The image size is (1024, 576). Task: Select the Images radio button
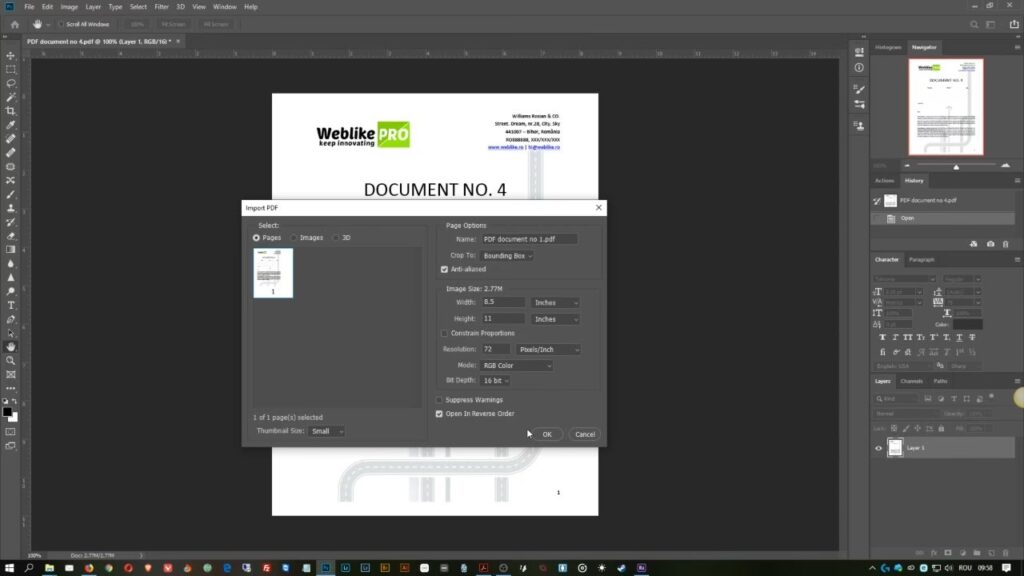295,238
